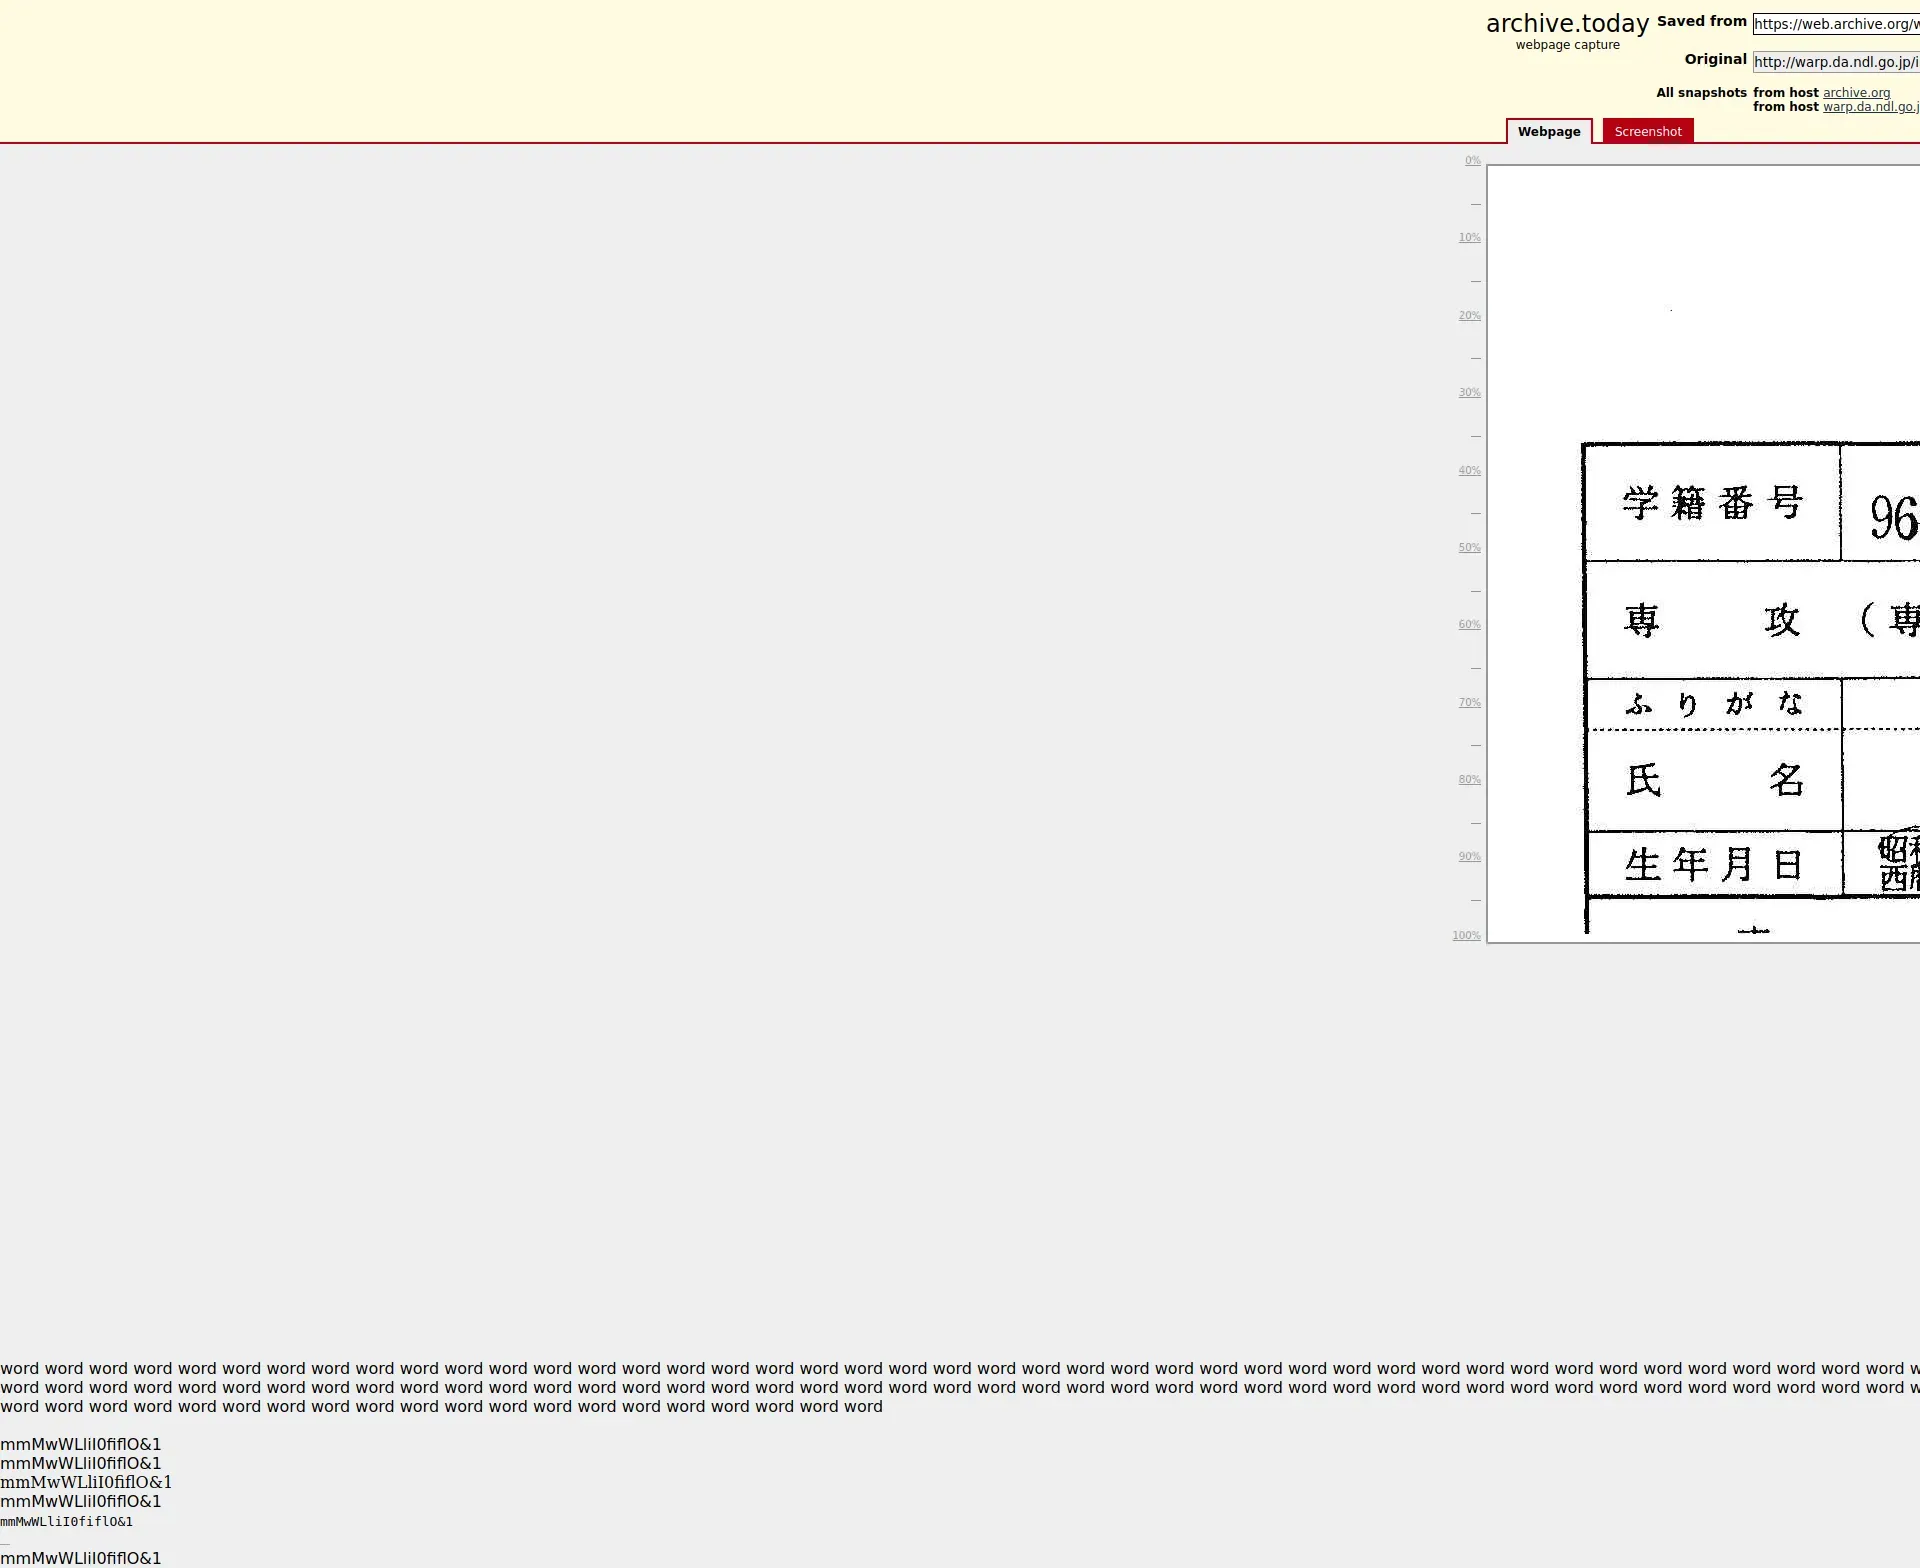This screenshot has height=1568, width=1920.
Task: Switch to the Screenshot tab
Action: tap(1647, 132)
